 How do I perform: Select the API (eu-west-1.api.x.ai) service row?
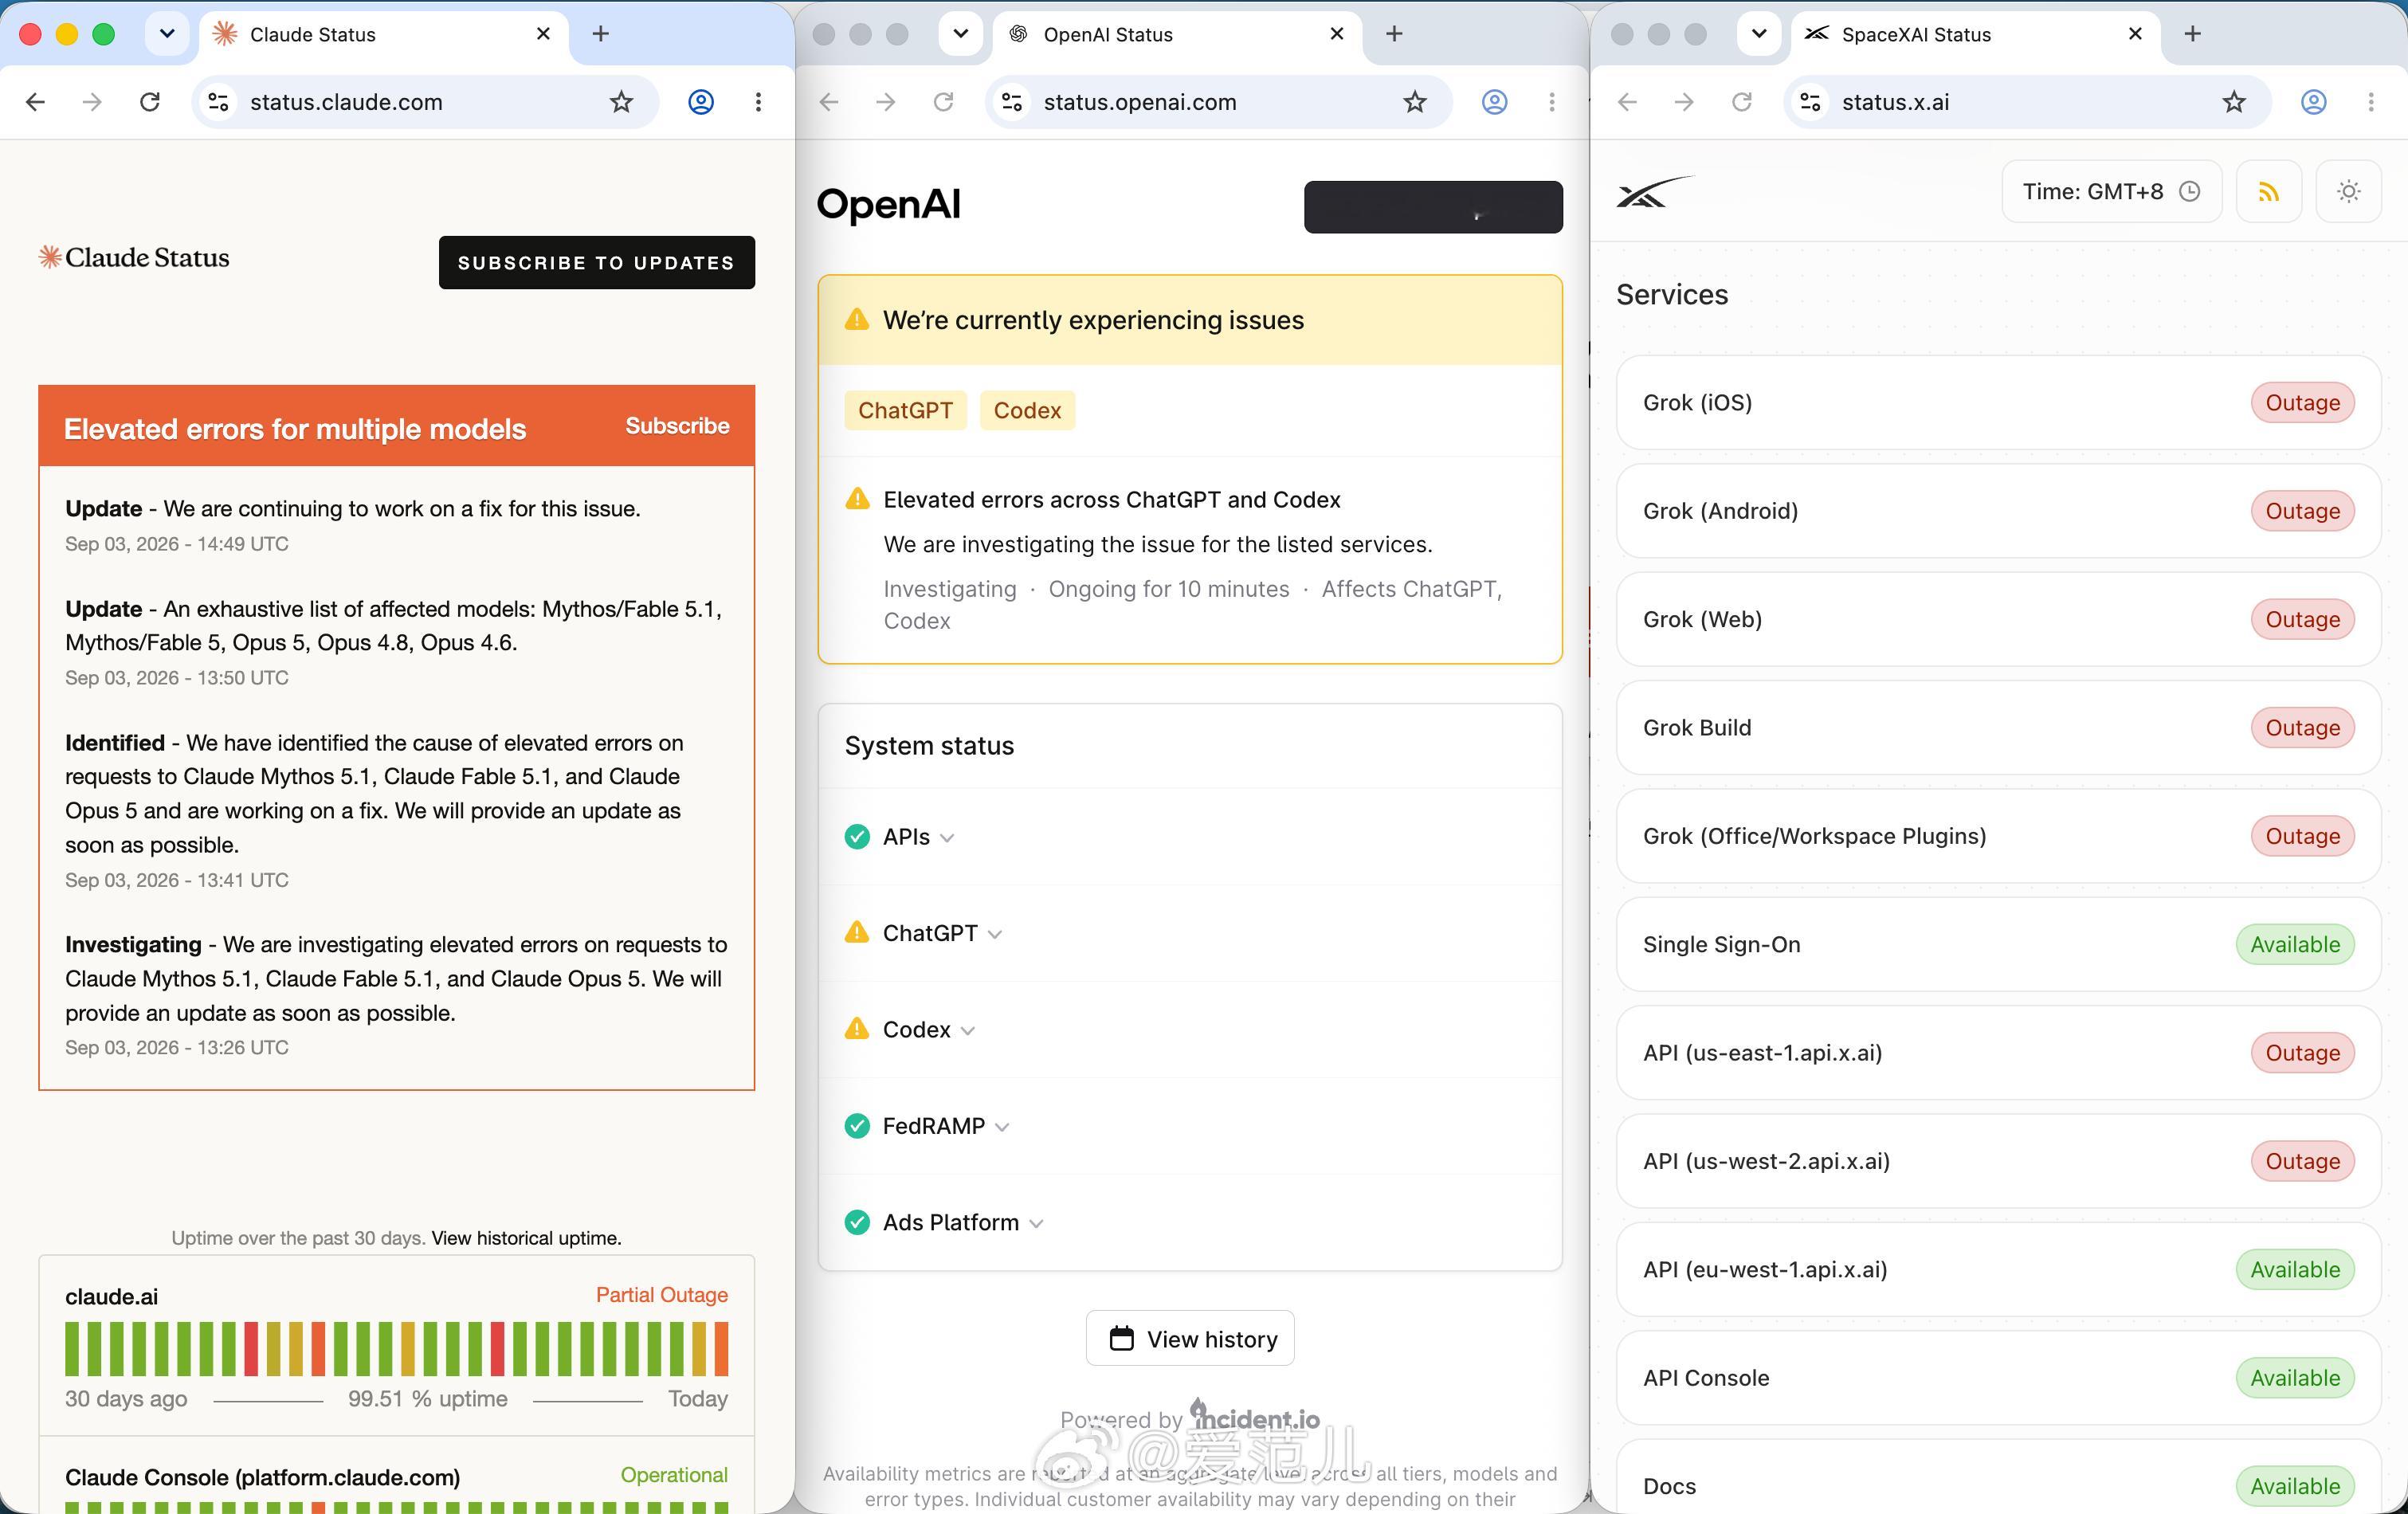coord(1998,1269)
